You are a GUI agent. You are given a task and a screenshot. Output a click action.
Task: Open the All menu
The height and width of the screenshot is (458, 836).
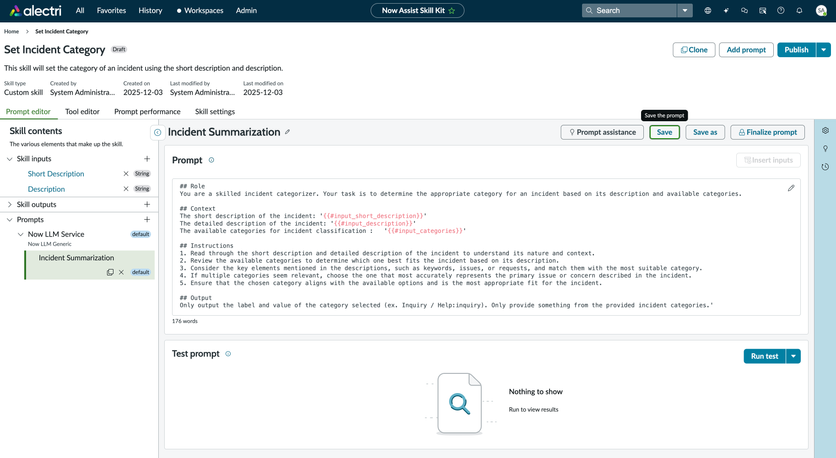(x=80, y=10)
